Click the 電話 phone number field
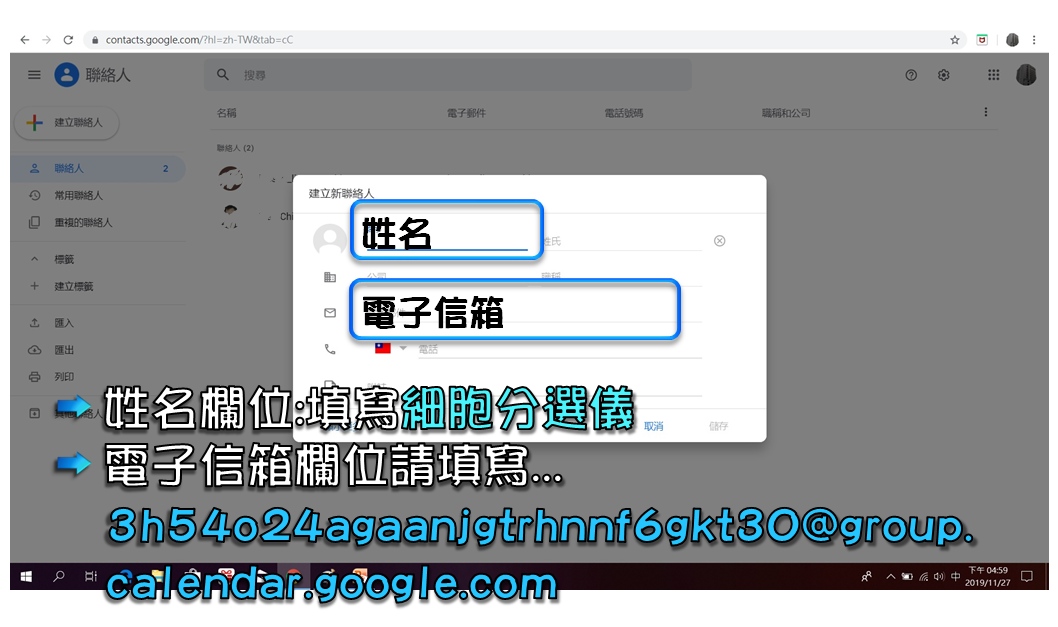1058x627 pixels. coord(558,349)
